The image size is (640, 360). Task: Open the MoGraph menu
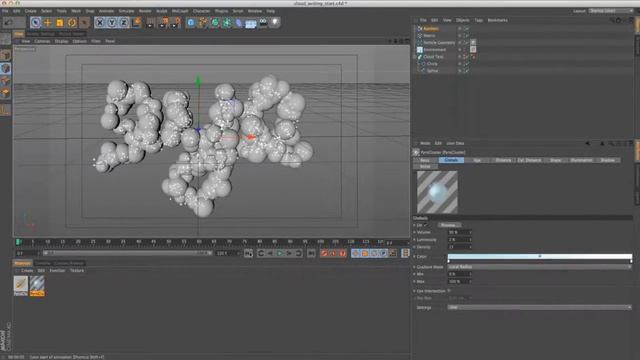[x=180, y=11]
